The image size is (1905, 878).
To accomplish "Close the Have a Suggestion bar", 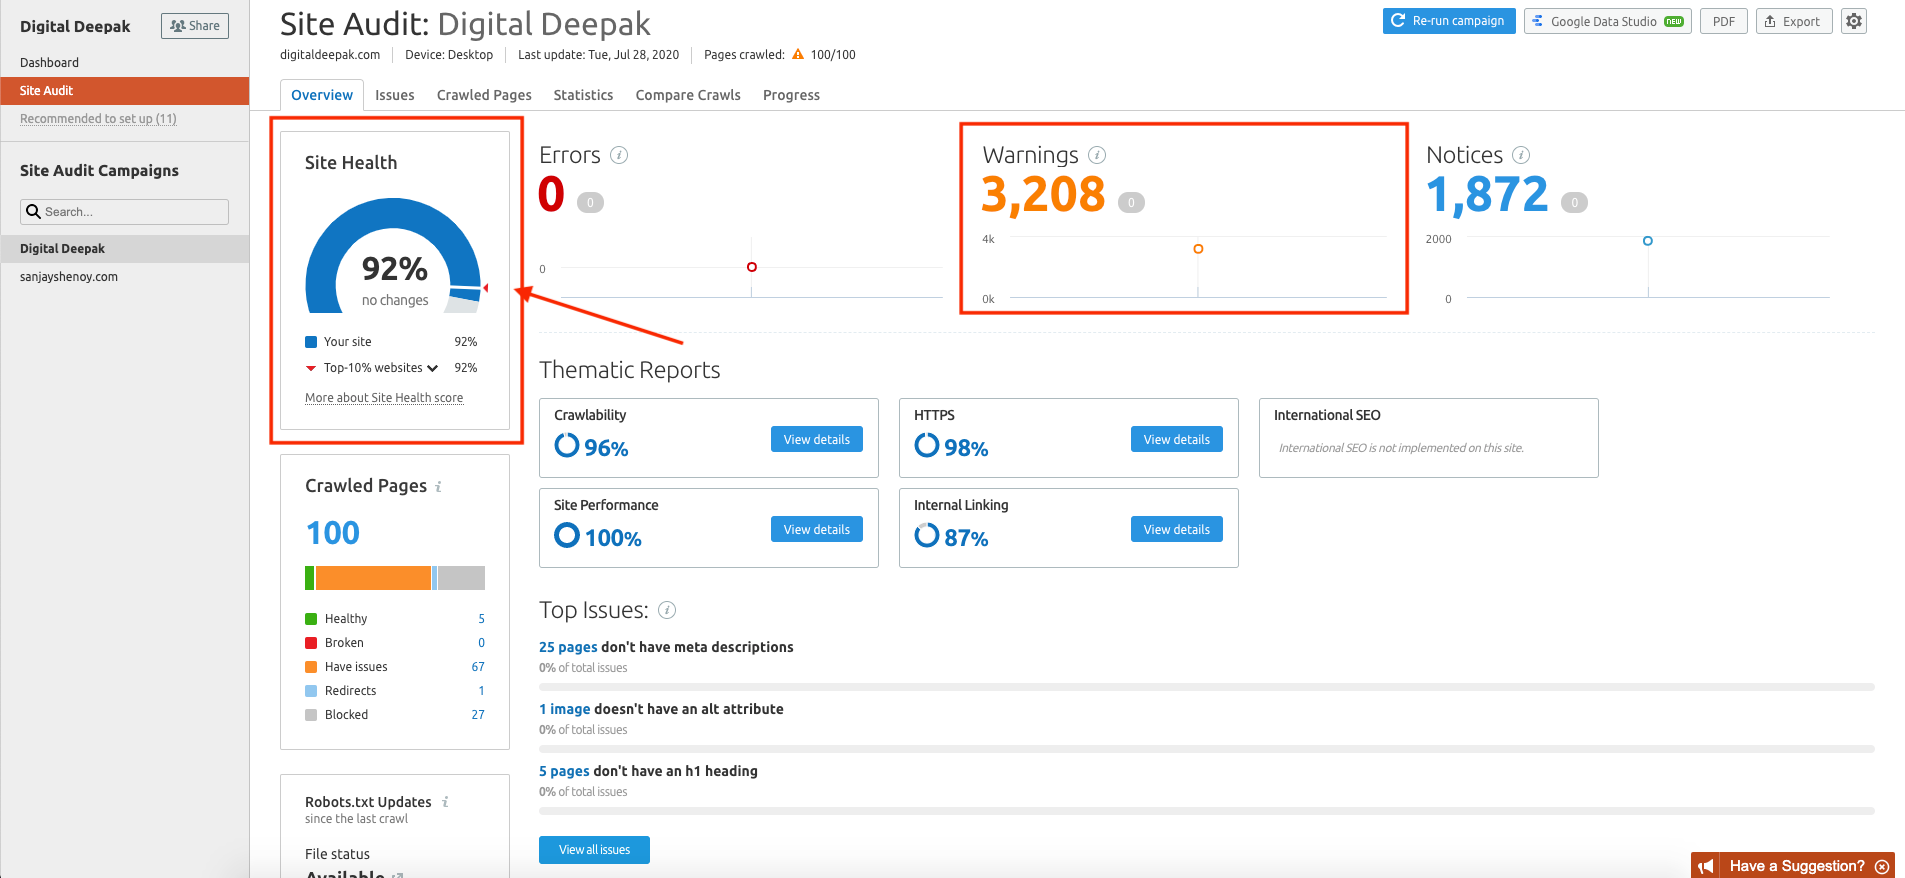I will tap(1882, 866).
